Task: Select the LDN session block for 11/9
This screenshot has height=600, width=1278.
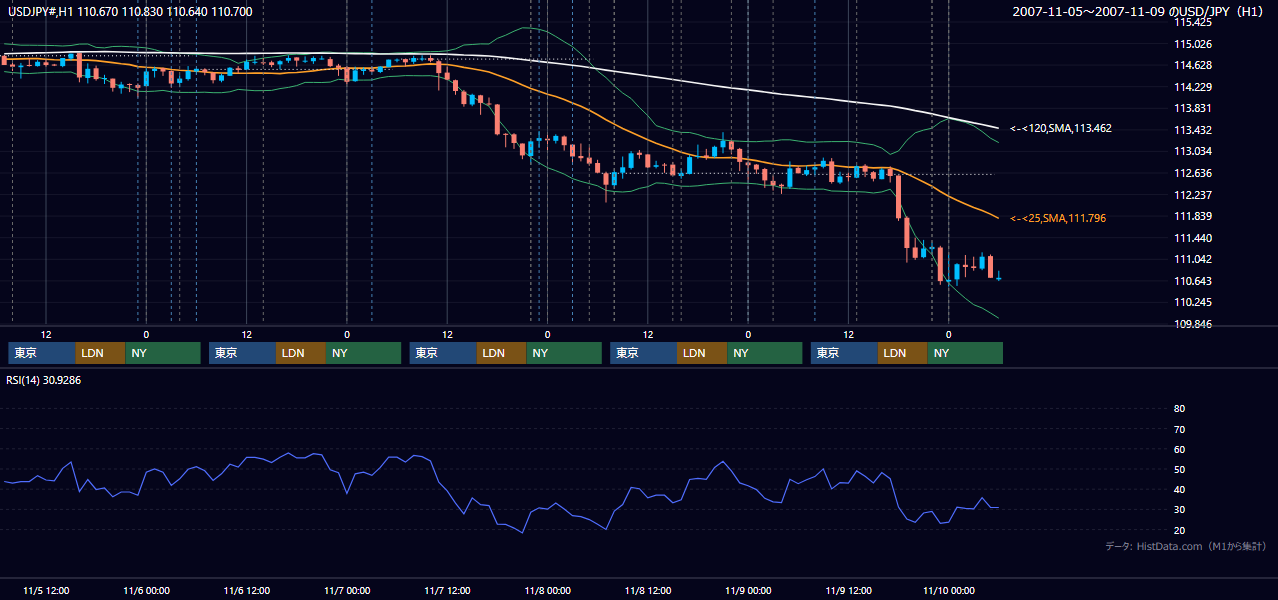Action: (903, 353)
